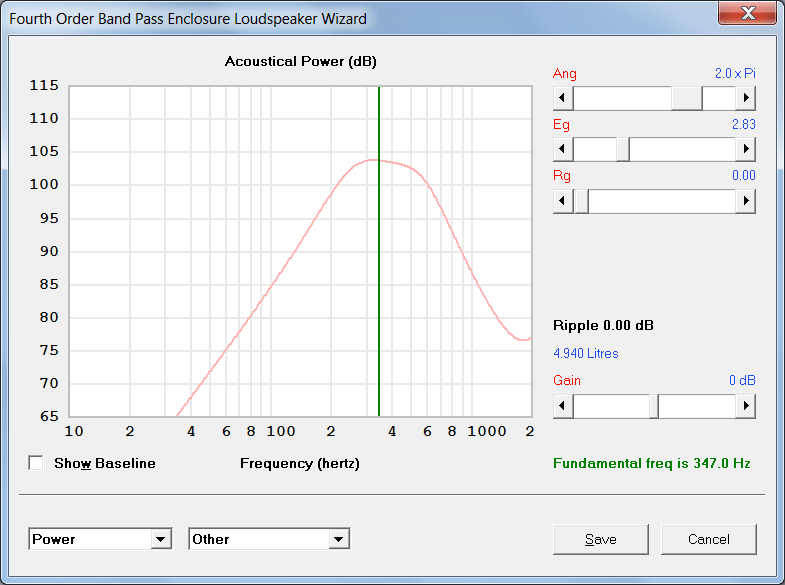Toggle the Show Baseline checkbox
785x585 pixels.
[36, 463]
